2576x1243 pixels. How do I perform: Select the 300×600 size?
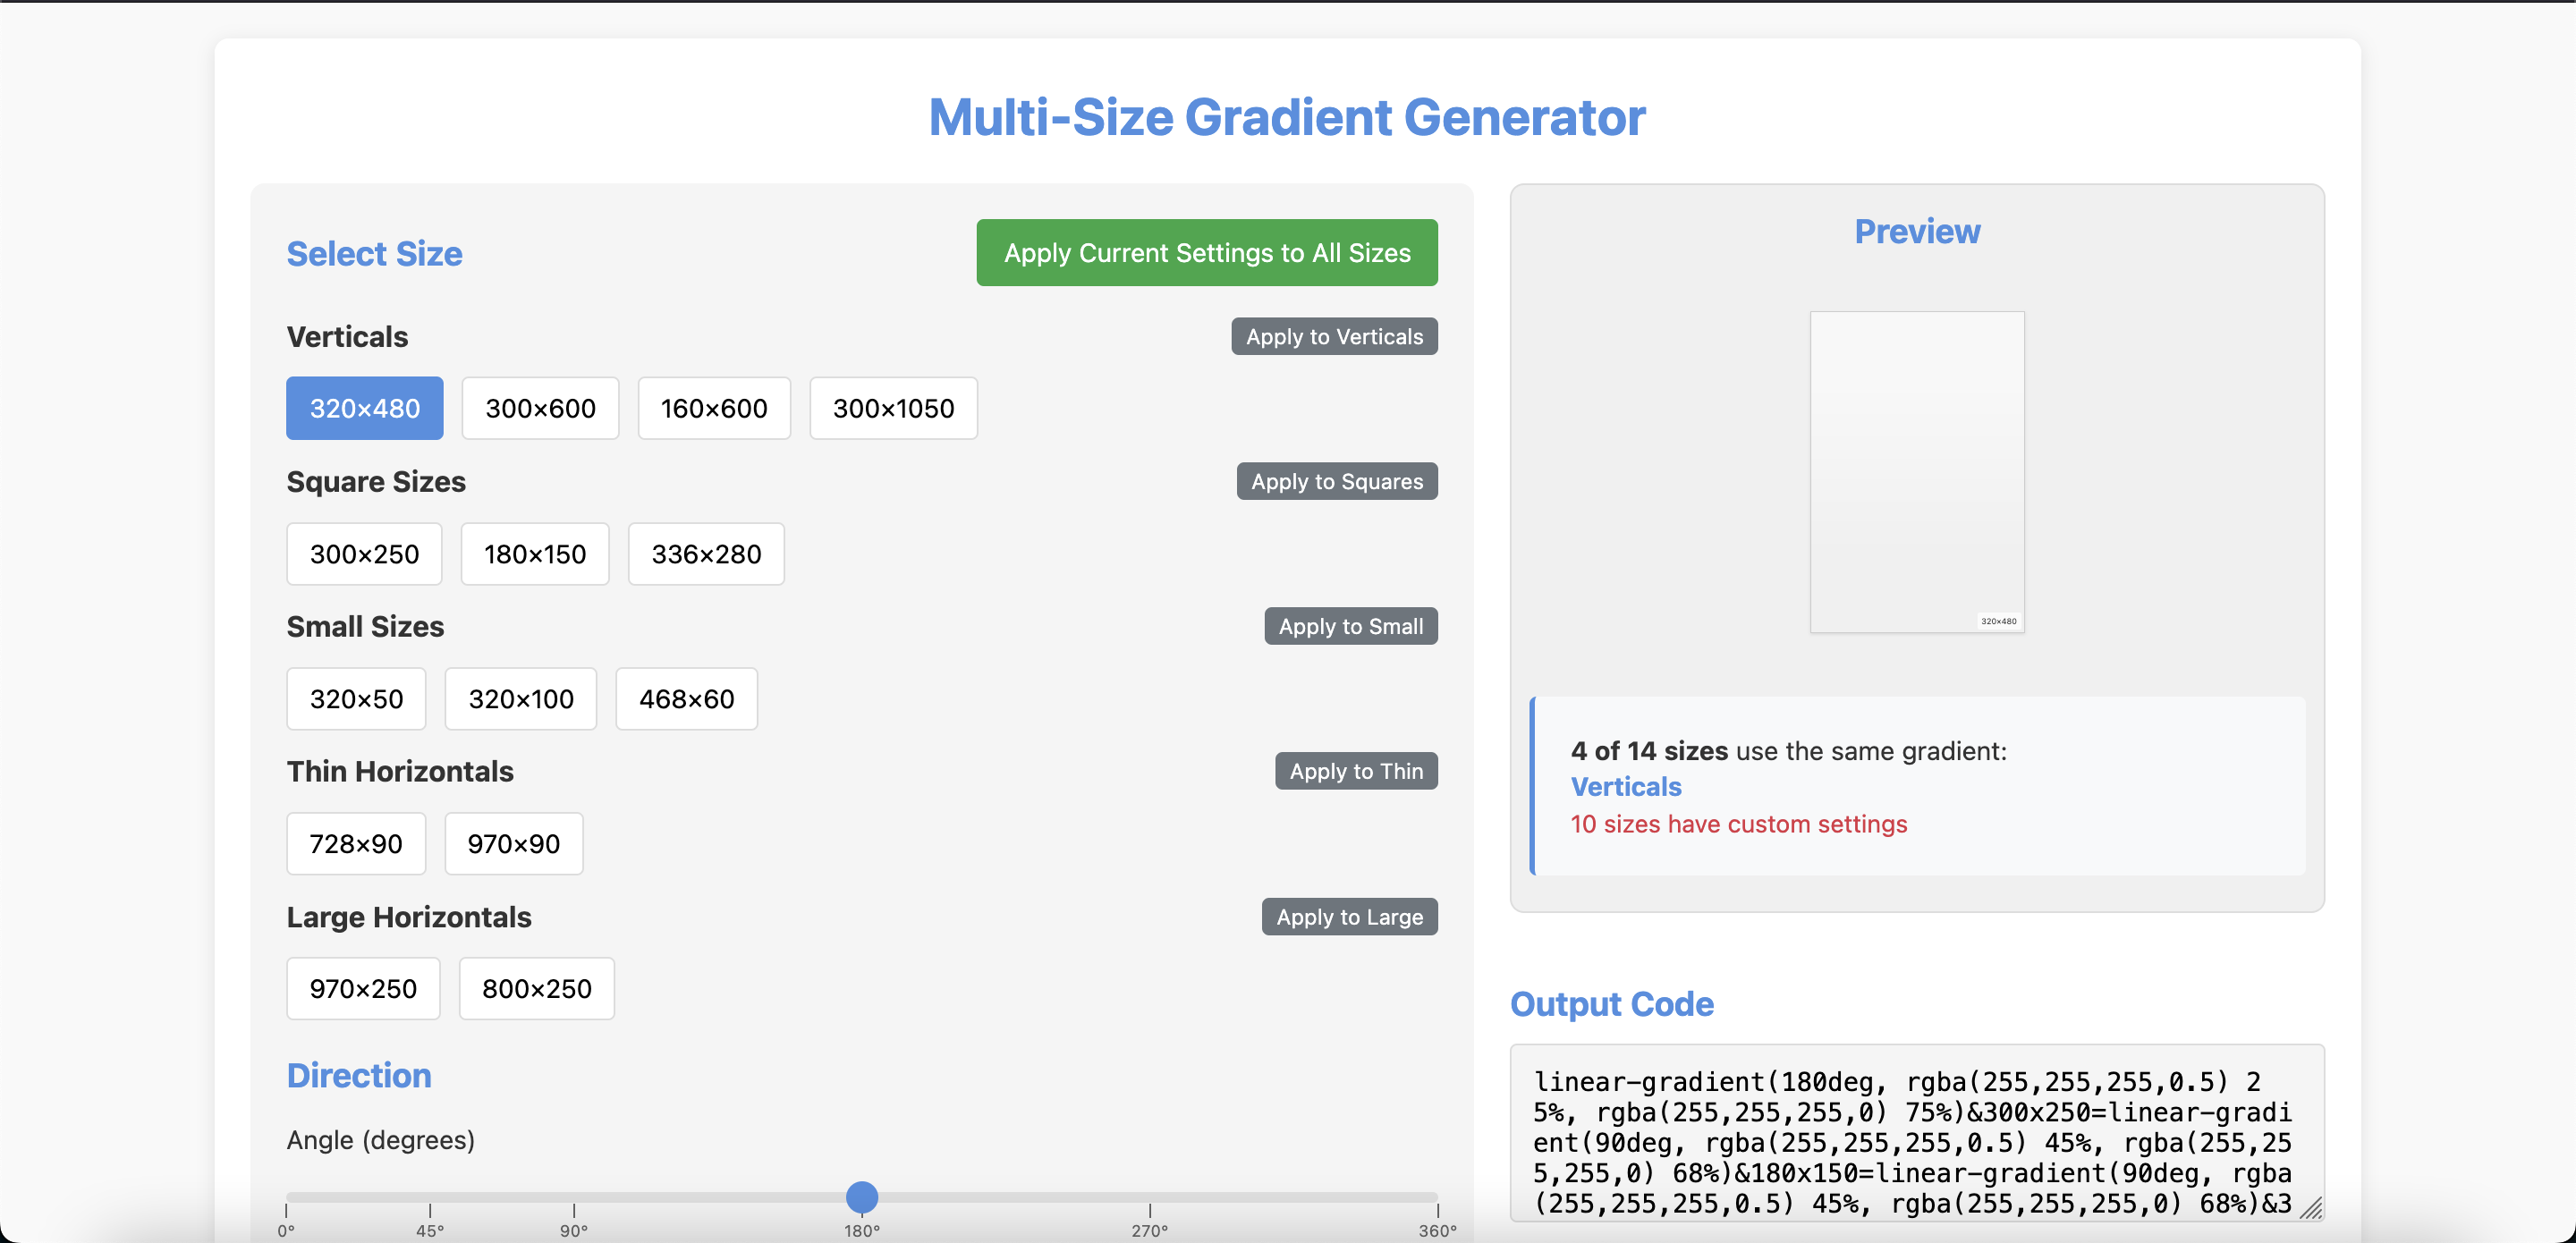540,408
